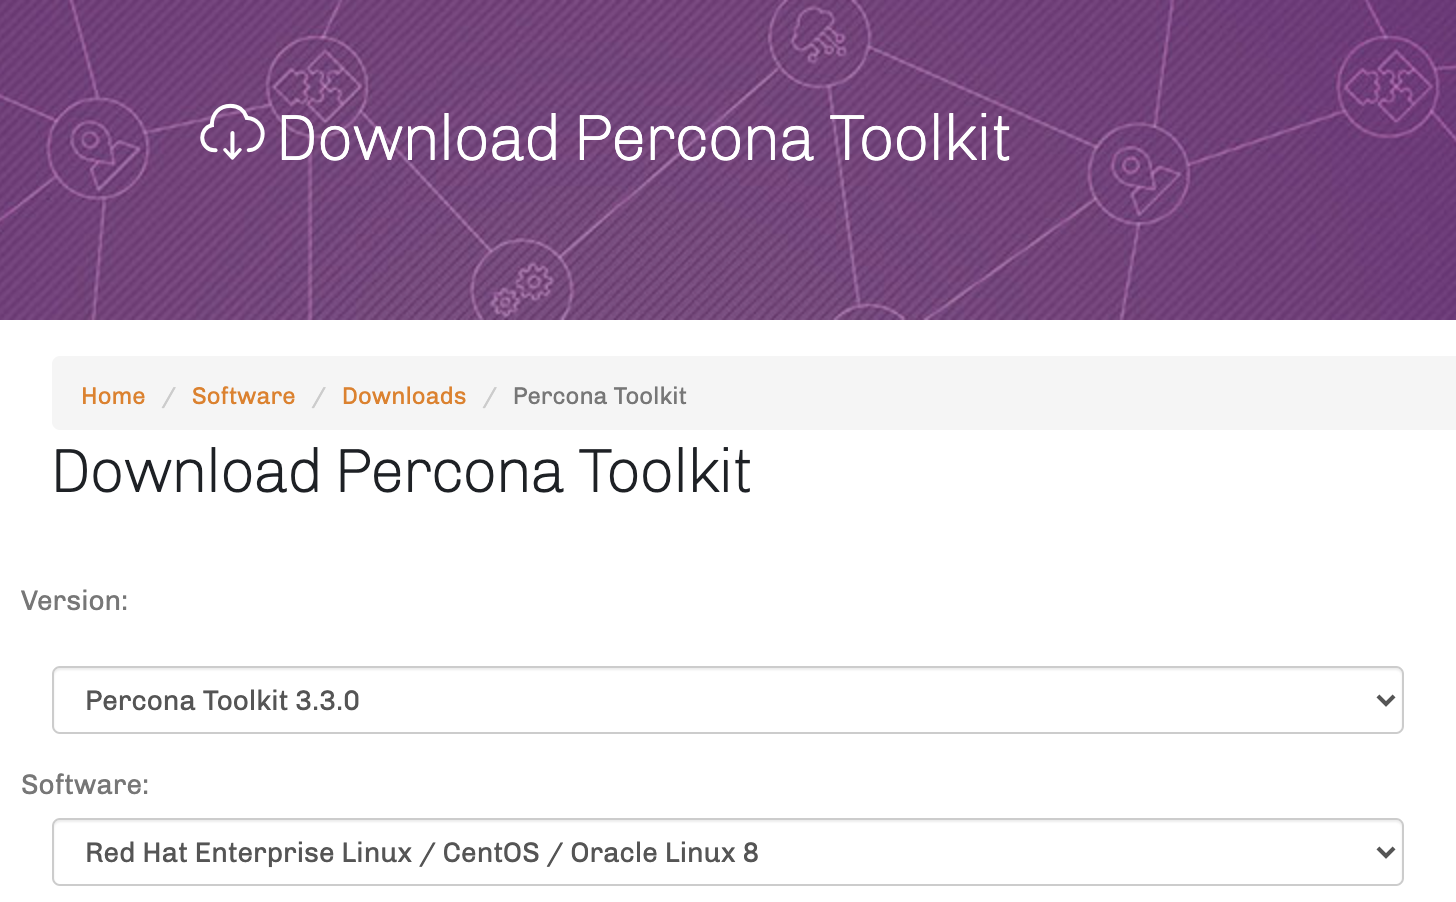Image resolution: width=1456 pixels, height=902 pixels.
Task: Click the Software: field label
Action: [x=85, y=785]
